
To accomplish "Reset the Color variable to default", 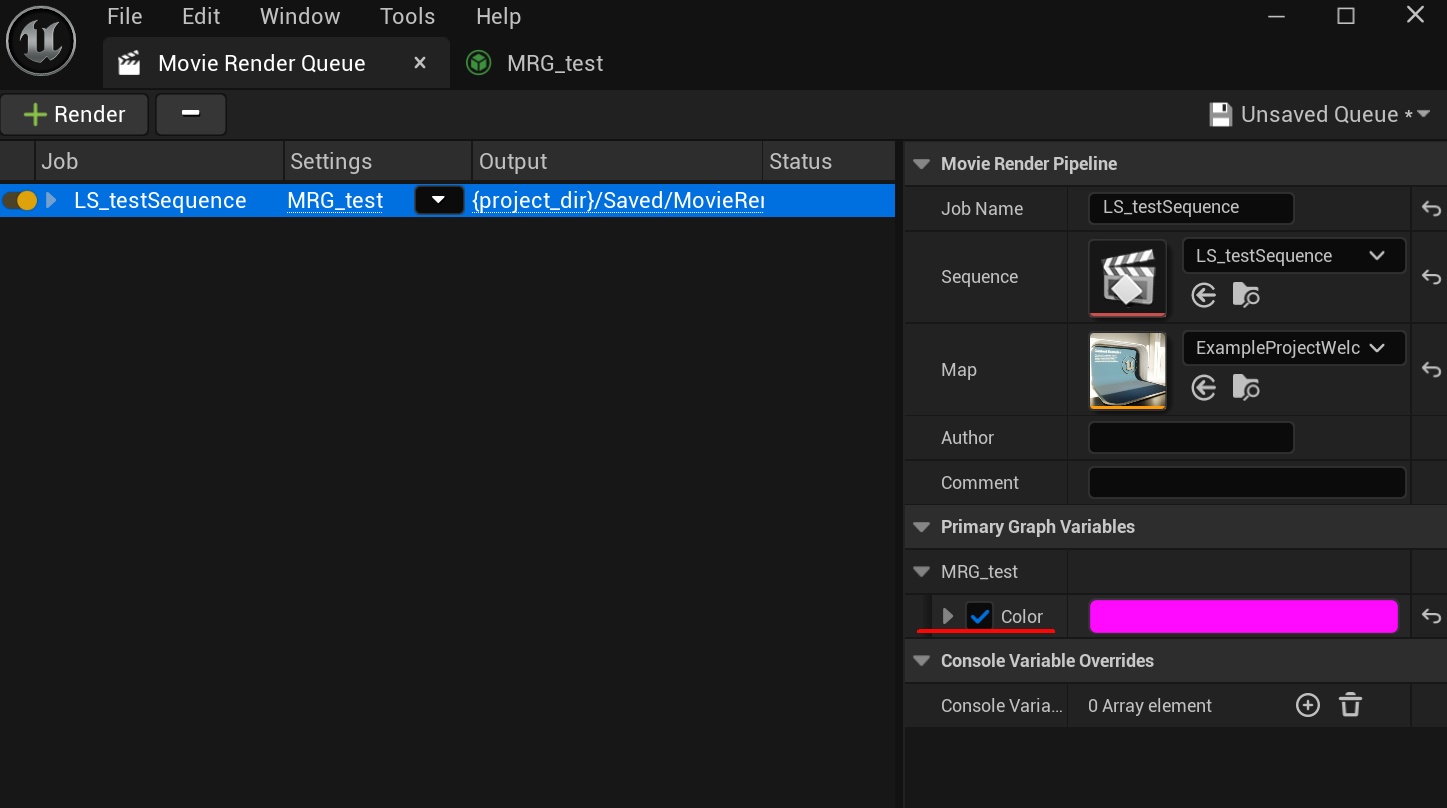I will [1431, 617].
